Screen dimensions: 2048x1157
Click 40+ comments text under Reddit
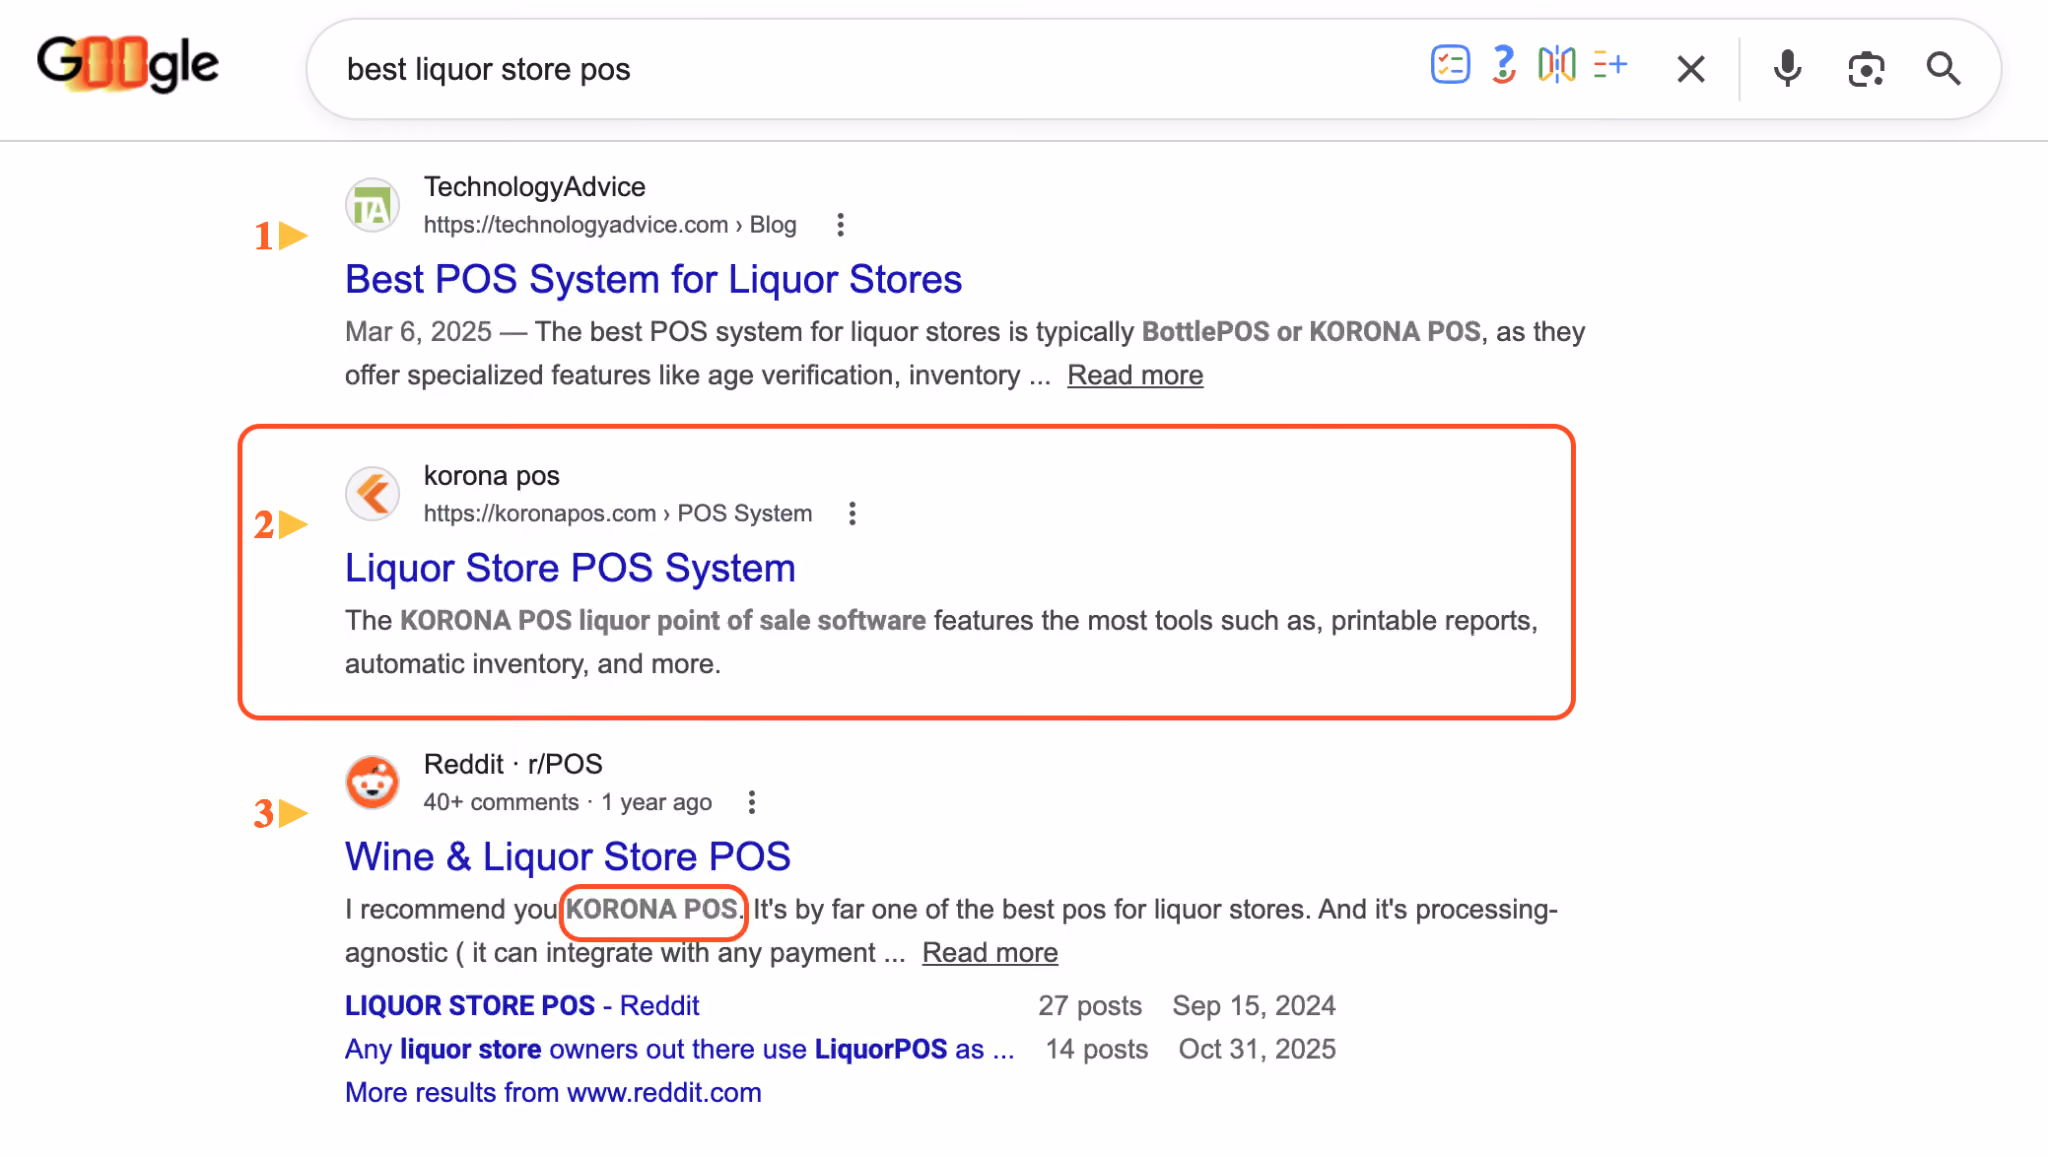[x=501, y=803]
